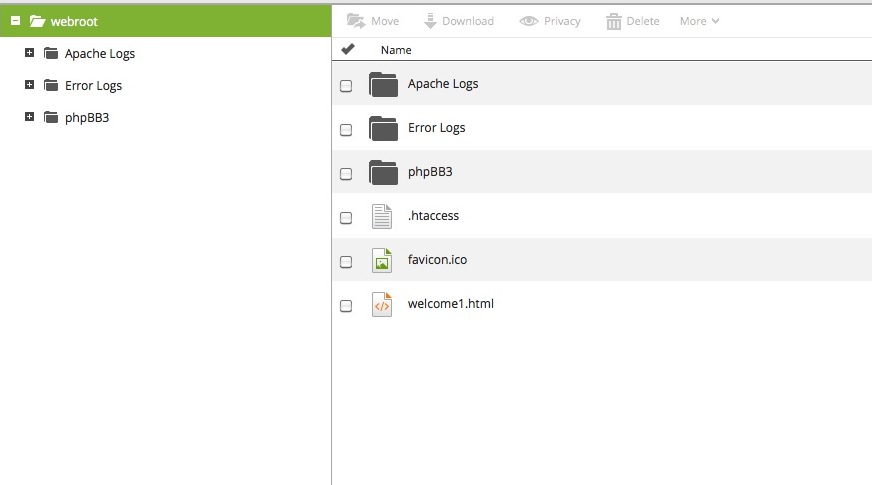This screenshot has width=872, height=485.
Task: Select Apache Logs label in sidebar tree
Action: click(x=100, y=54)
